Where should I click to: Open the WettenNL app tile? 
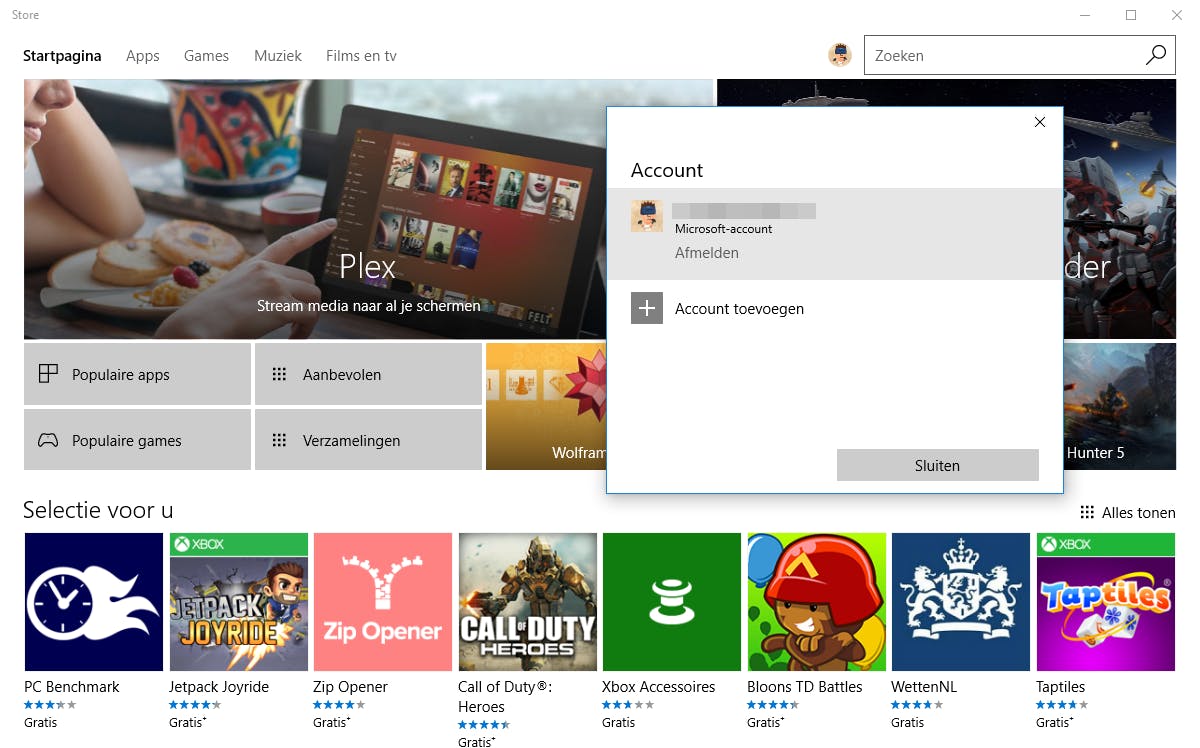(x=961, y=602)
